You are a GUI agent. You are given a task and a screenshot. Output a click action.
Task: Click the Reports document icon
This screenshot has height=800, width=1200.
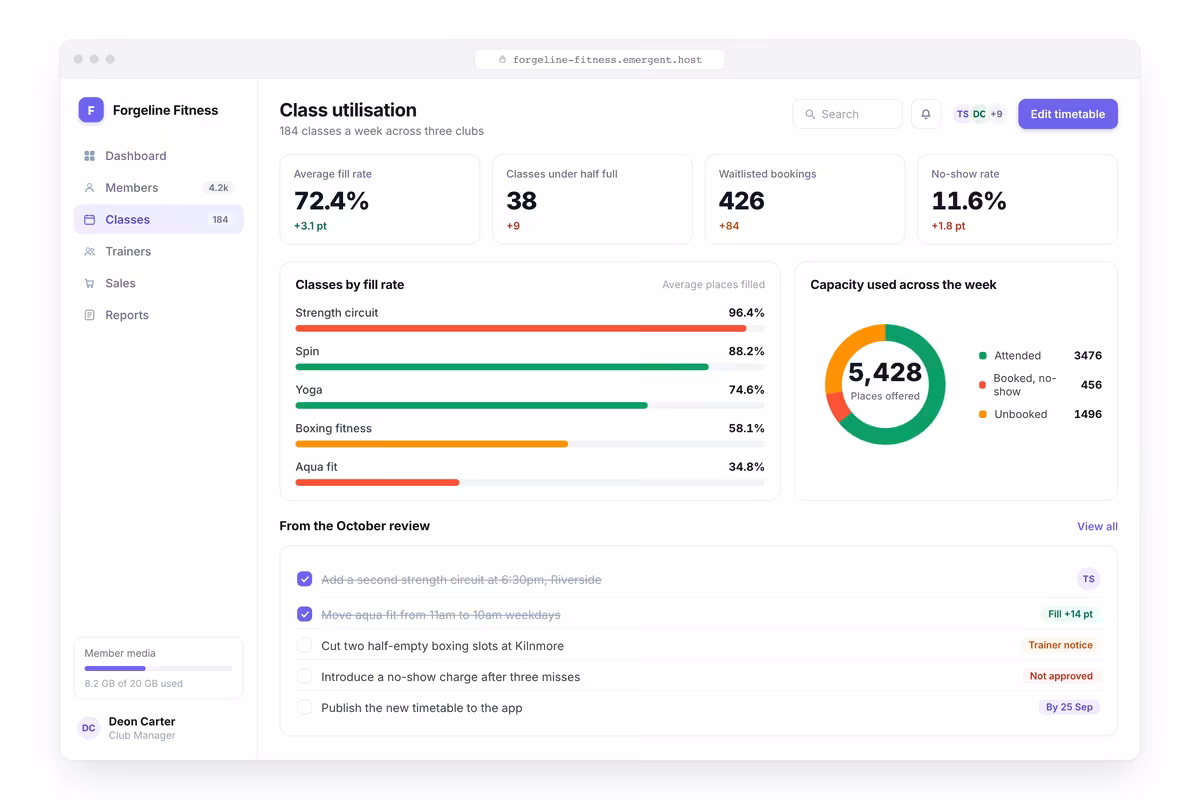pyautogui.click(x=89, y=315)
